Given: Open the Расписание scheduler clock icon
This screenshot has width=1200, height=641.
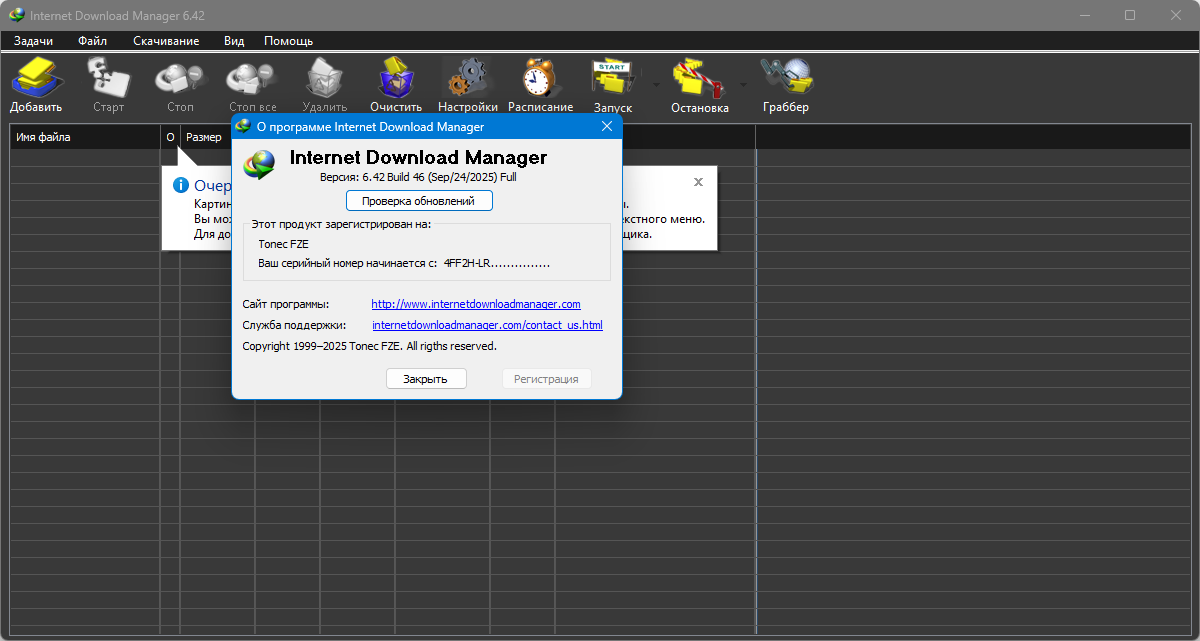Looking at the screenshot, I should 540,78.
